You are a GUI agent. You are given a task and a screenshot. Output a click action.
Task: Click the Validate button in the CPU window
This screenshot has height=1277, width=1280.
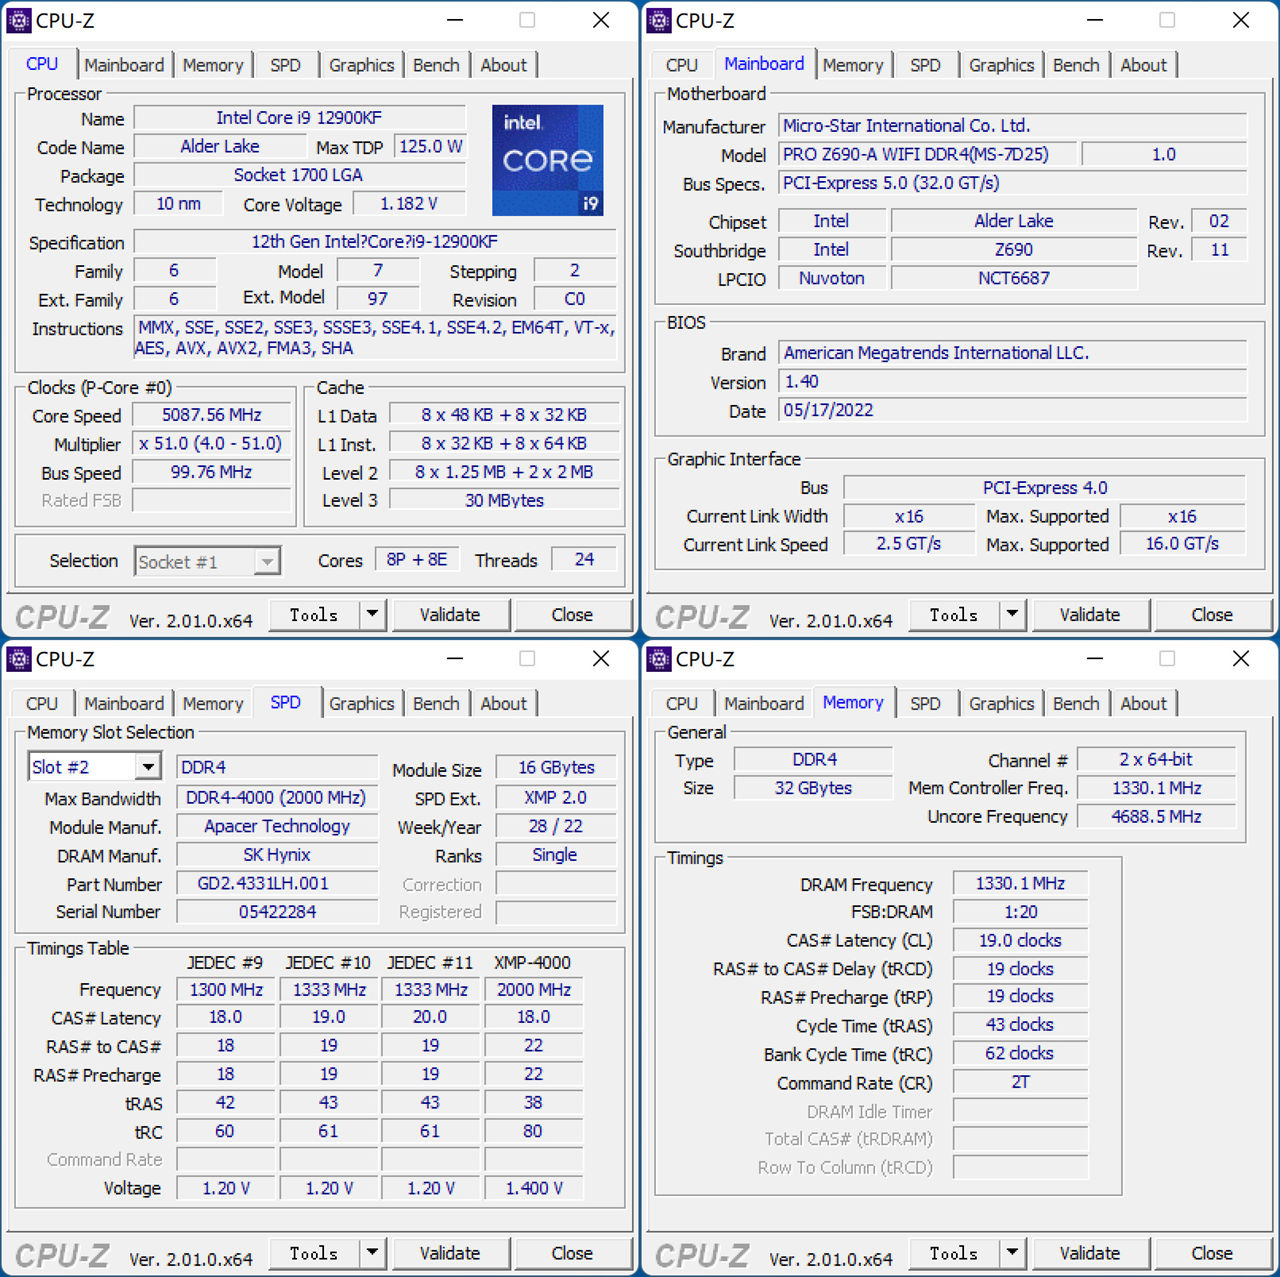pos(451,614)
